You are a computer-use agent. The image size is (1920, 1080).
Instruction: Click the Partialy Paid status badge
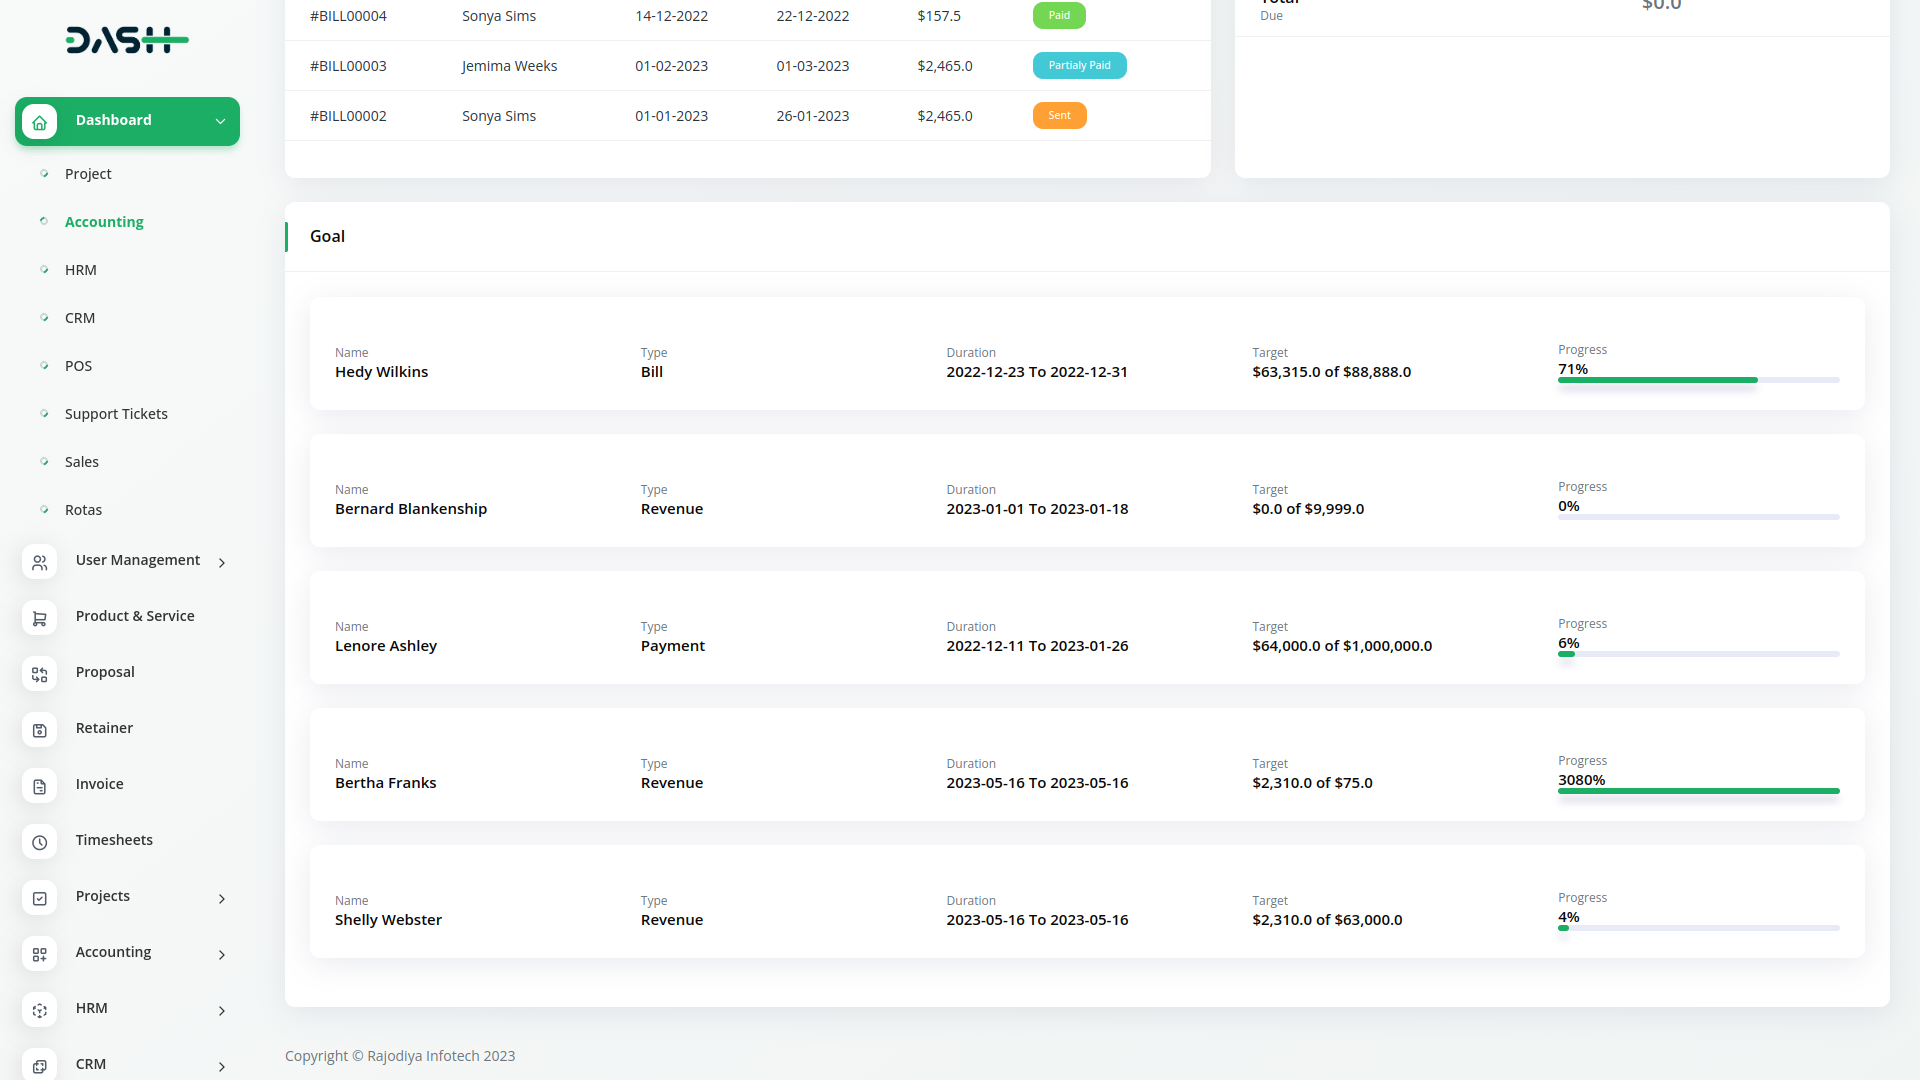click(1079, 66)
